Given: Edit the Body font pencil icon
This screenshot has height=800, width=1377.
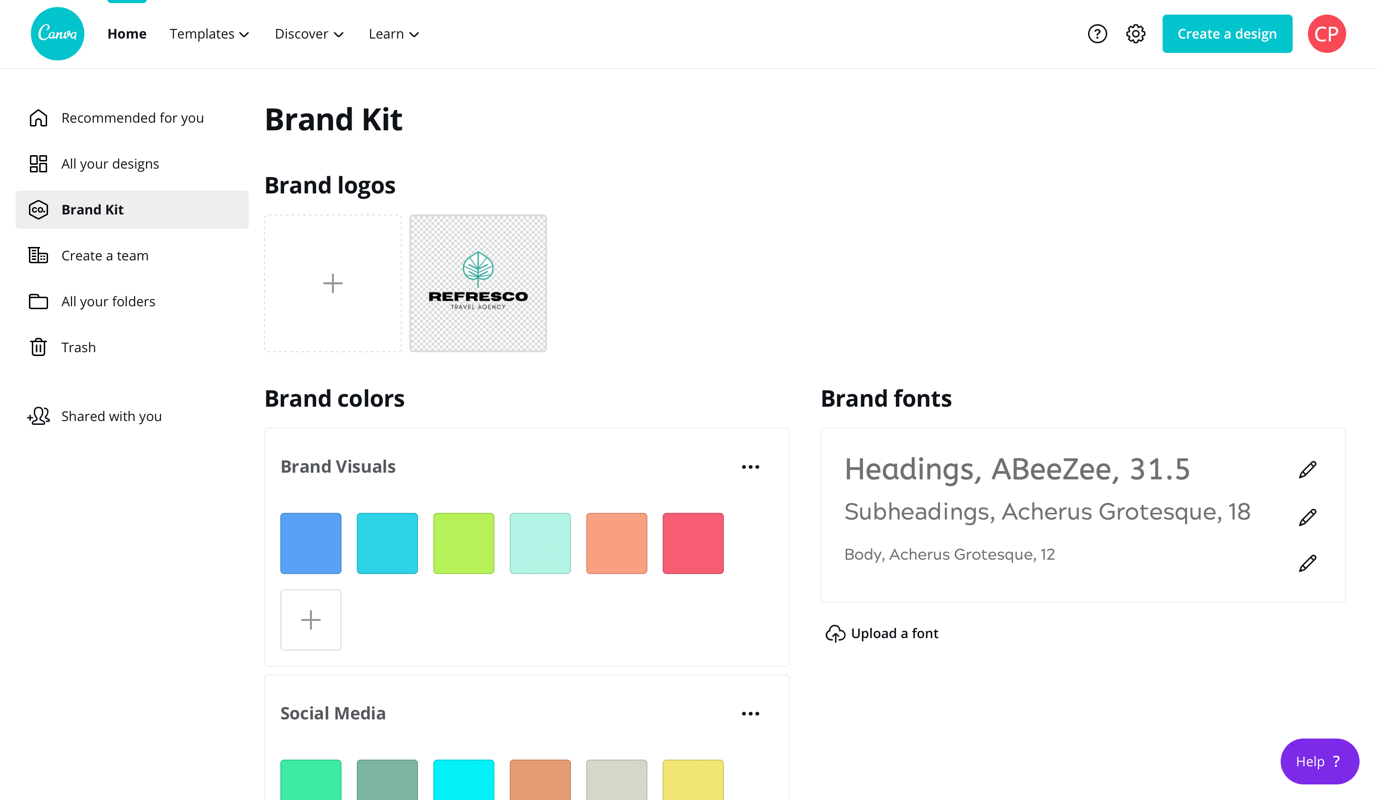Looking at the screenshot, I should pyautogui.click(x=1307, y=564).
